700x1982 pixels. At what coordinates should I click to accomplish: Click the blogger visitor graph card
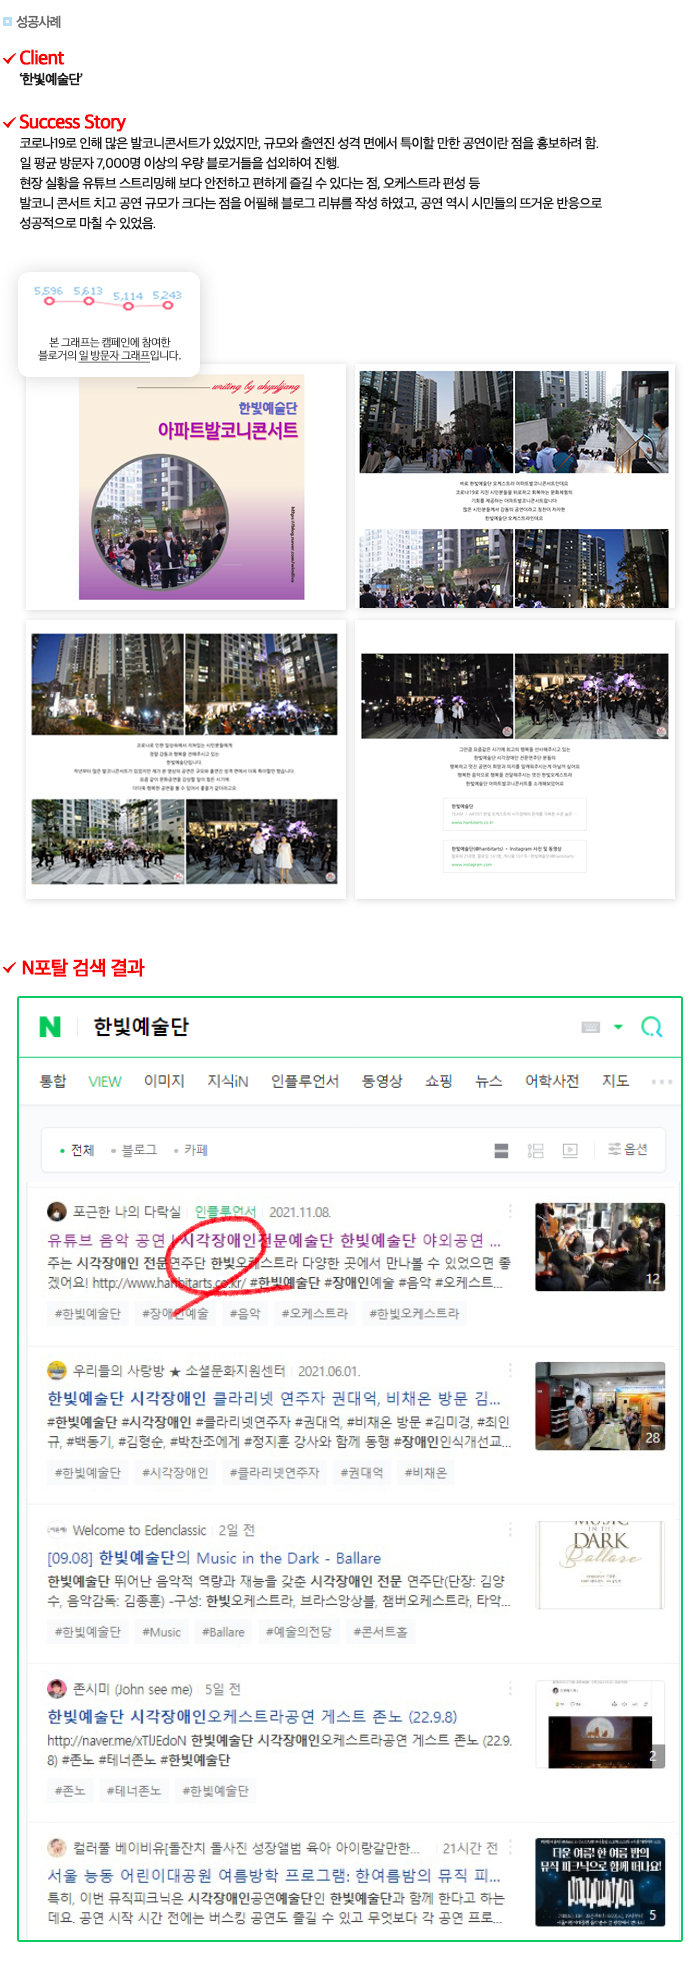[109, 324]
